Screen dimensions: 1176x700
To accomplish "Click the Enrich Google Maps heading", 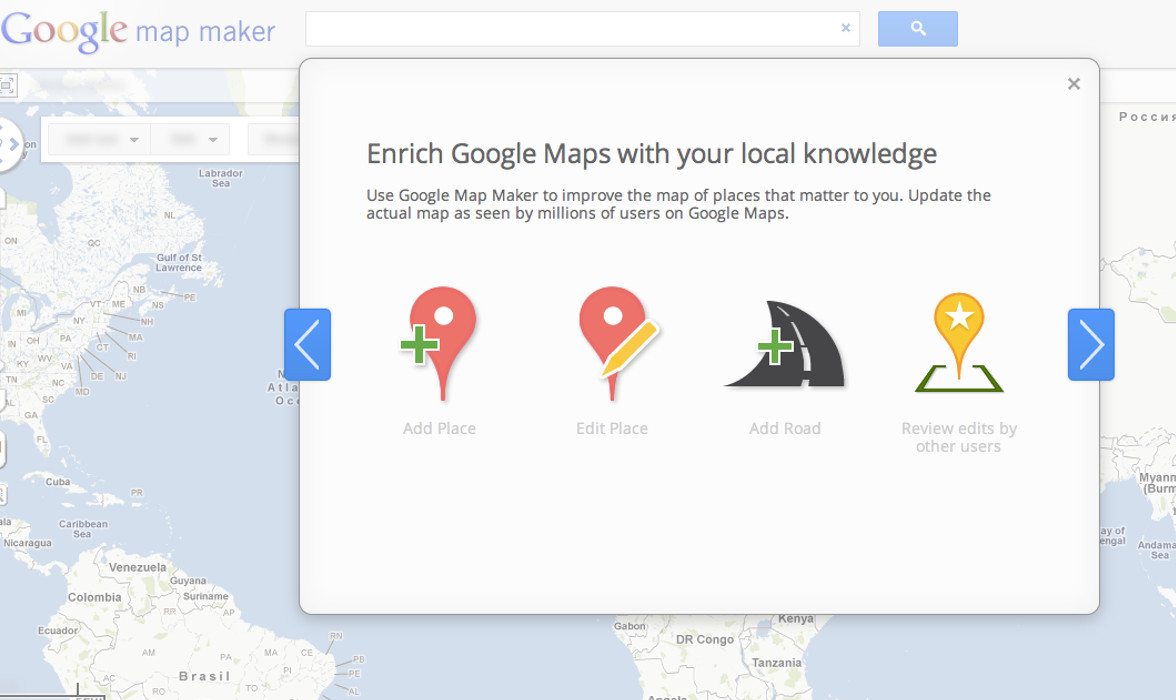I will 652,154.
